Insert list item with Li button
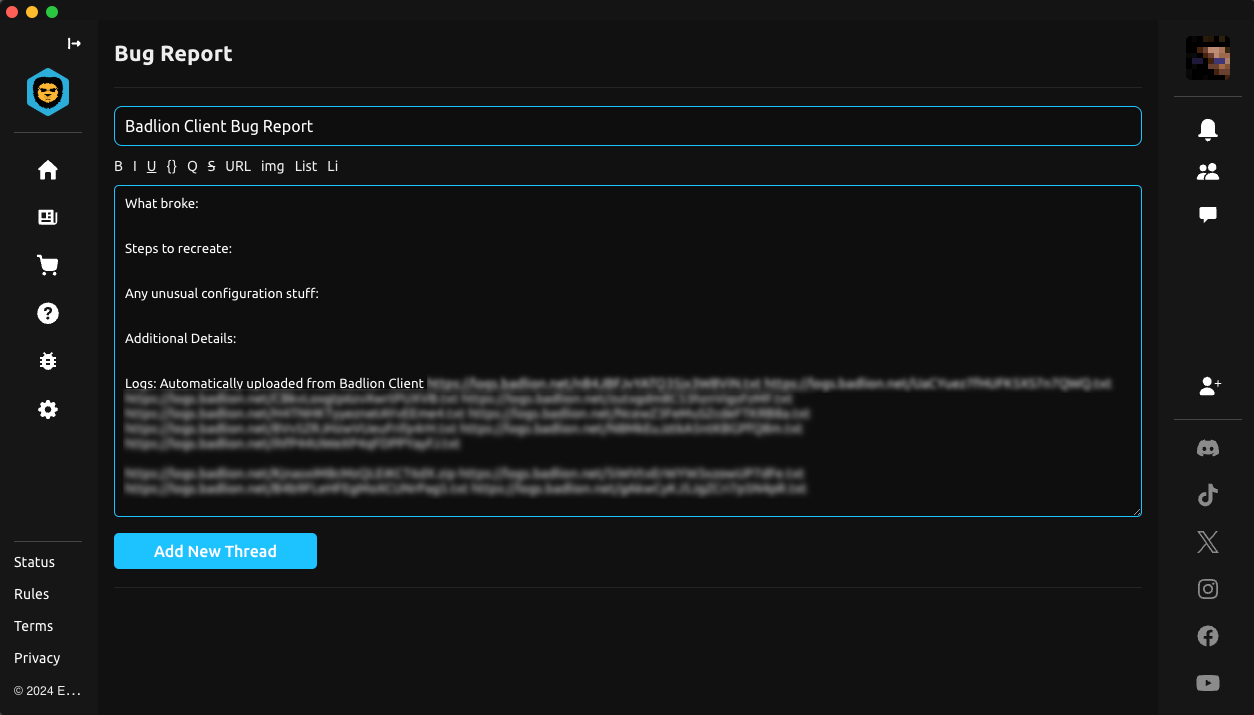Viewport: 1254px width, 715px height. [333, 166]
